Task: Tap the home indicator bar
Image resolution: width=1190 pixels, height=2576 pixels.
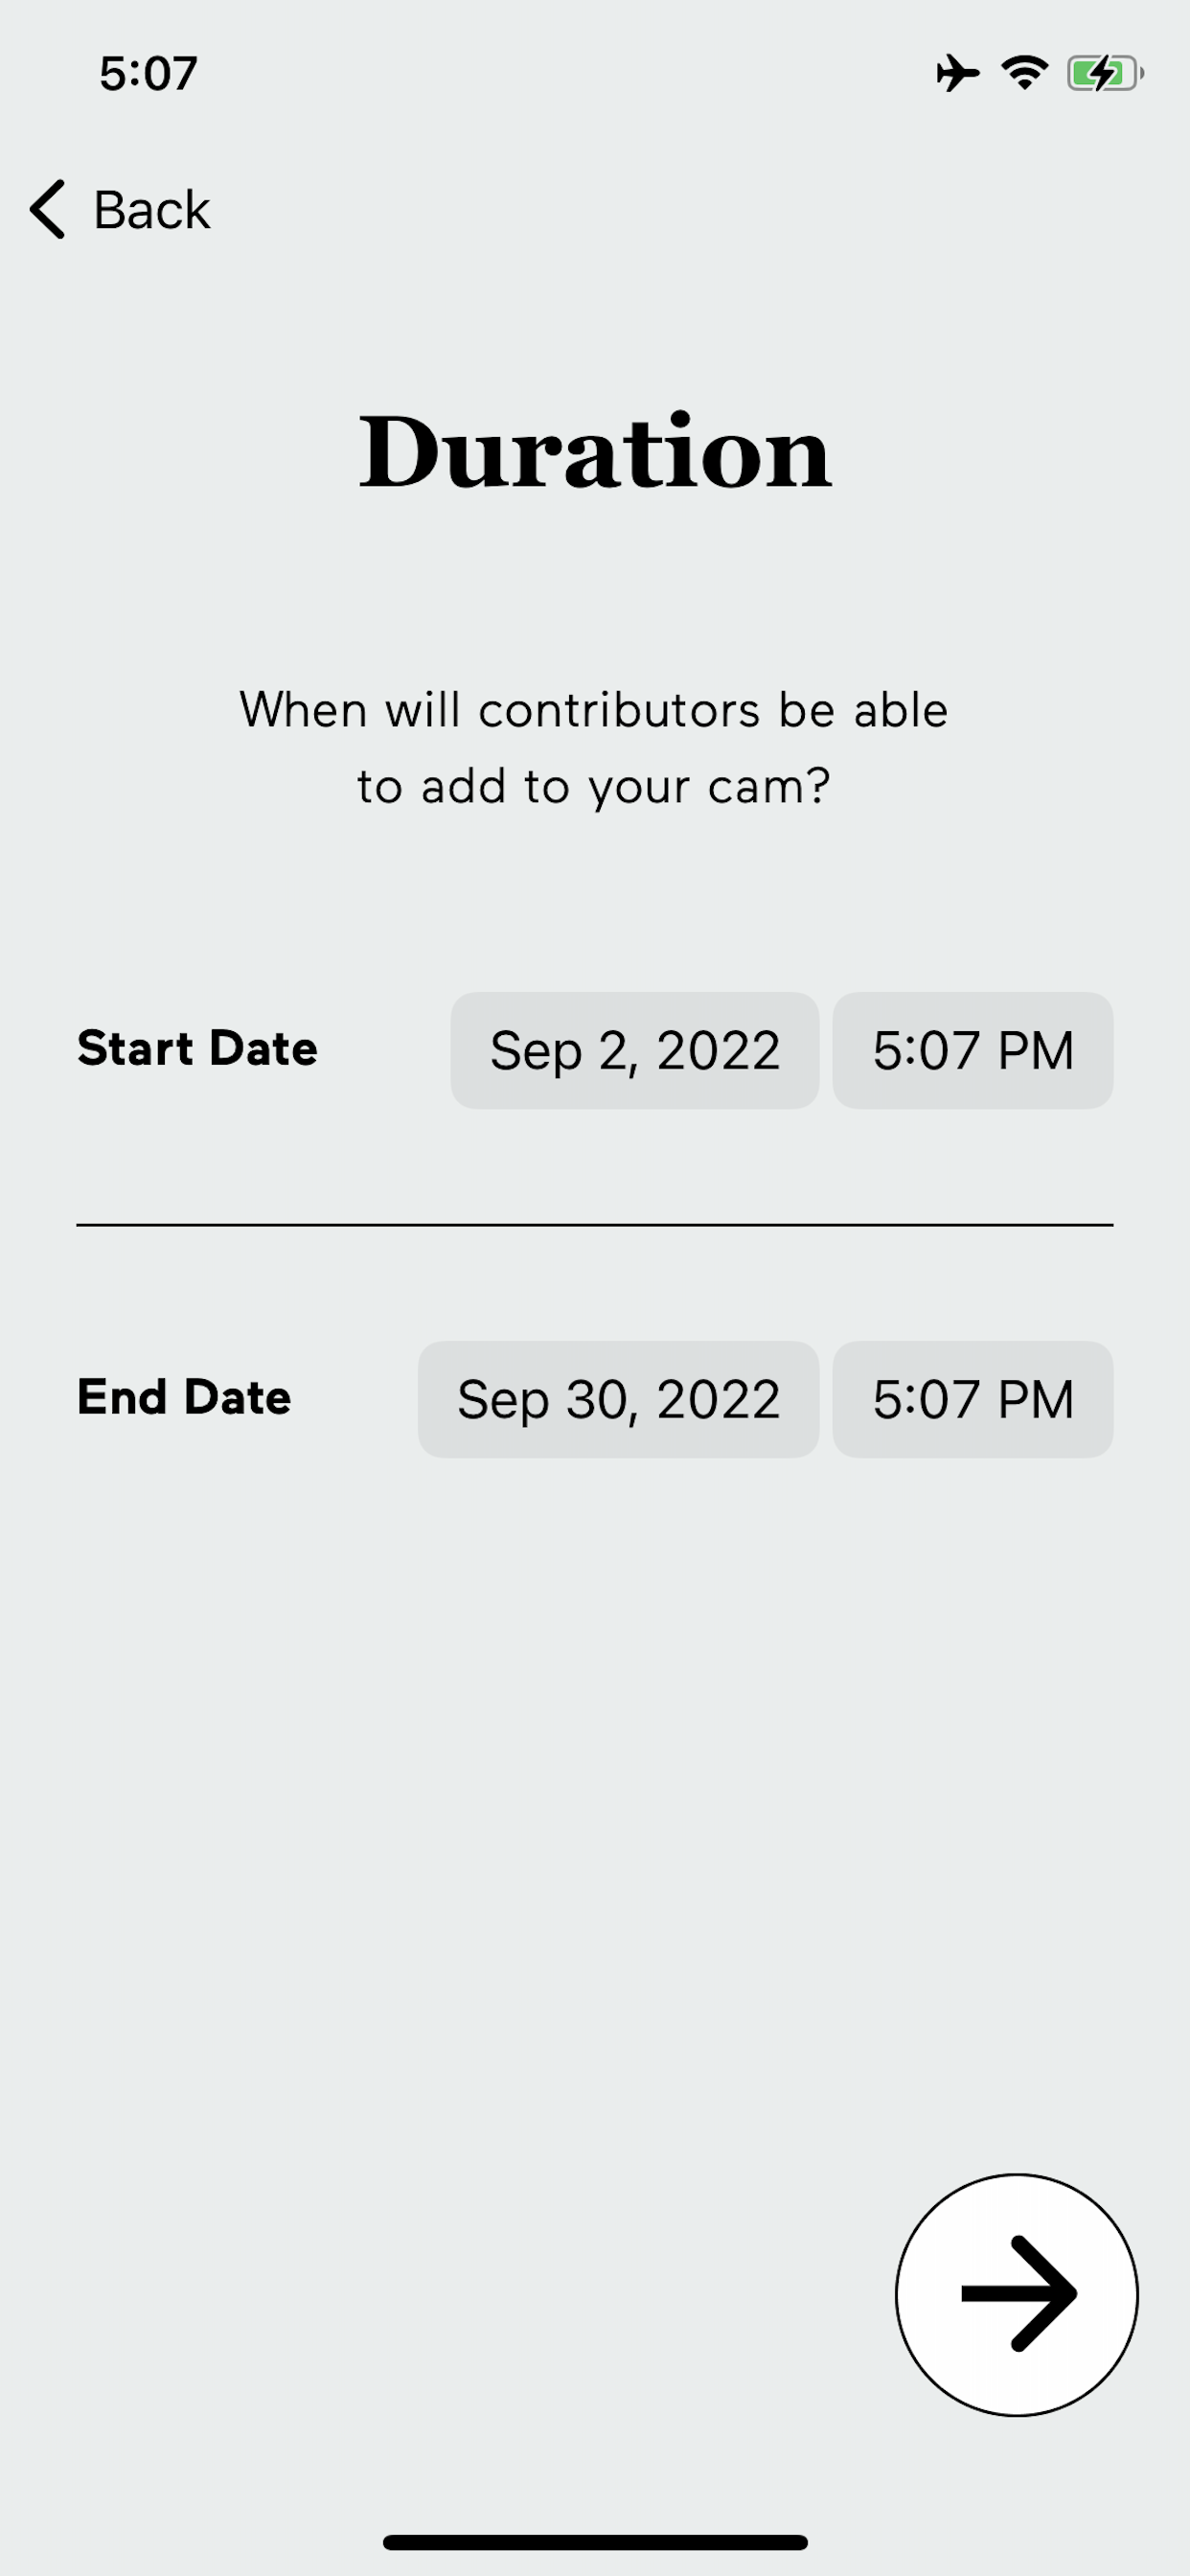Action: [595, 2542]
